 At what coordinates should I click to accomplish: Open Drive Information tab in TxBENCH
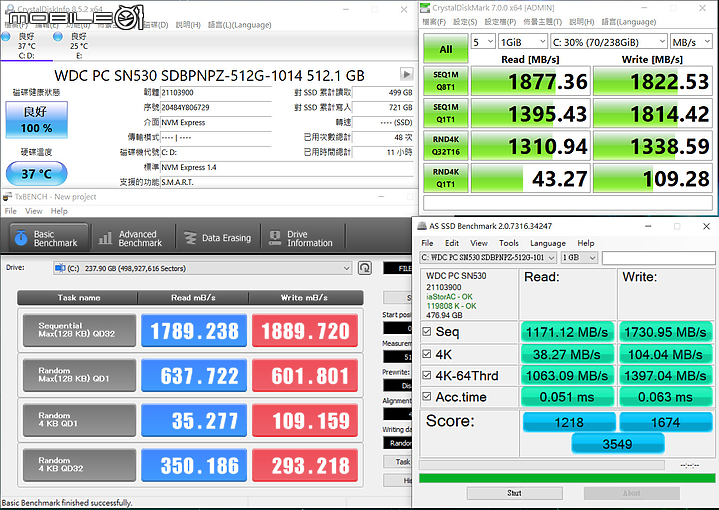(302, 238)
